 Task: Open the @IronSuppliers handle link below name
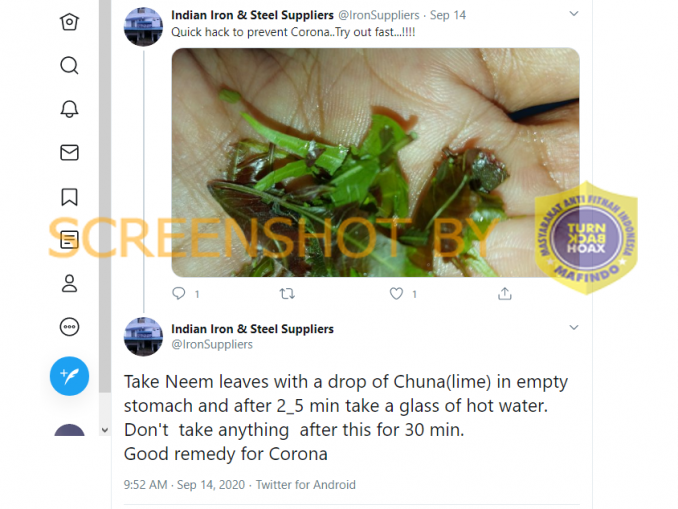pos(212,345)
